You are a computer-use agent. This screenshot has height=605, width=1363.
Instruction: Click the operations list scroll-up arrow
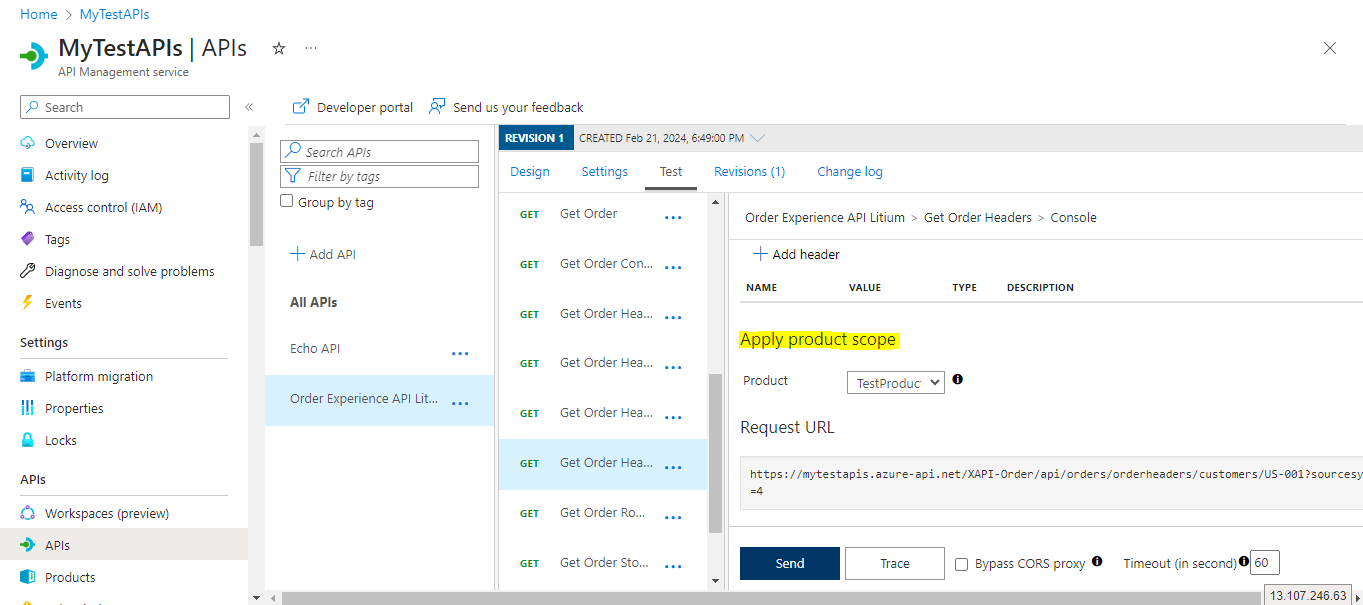pos(715,202)
